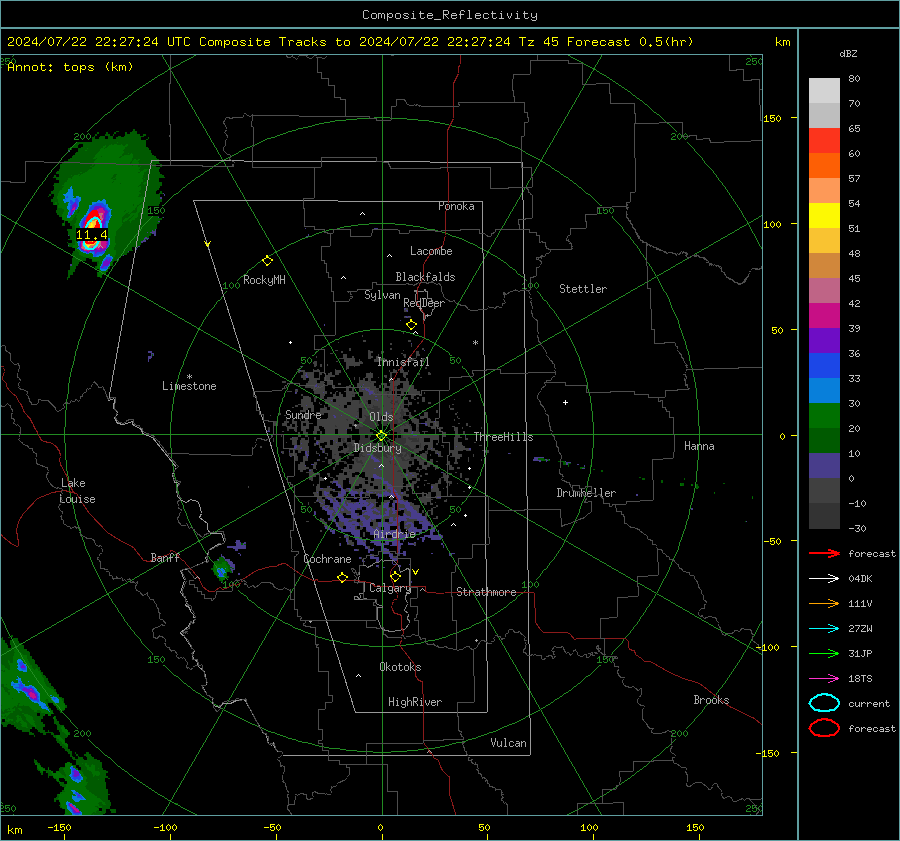Click the Lacombe city label
Viewport: 900px width, 841px height.
(x=431, y=251)
